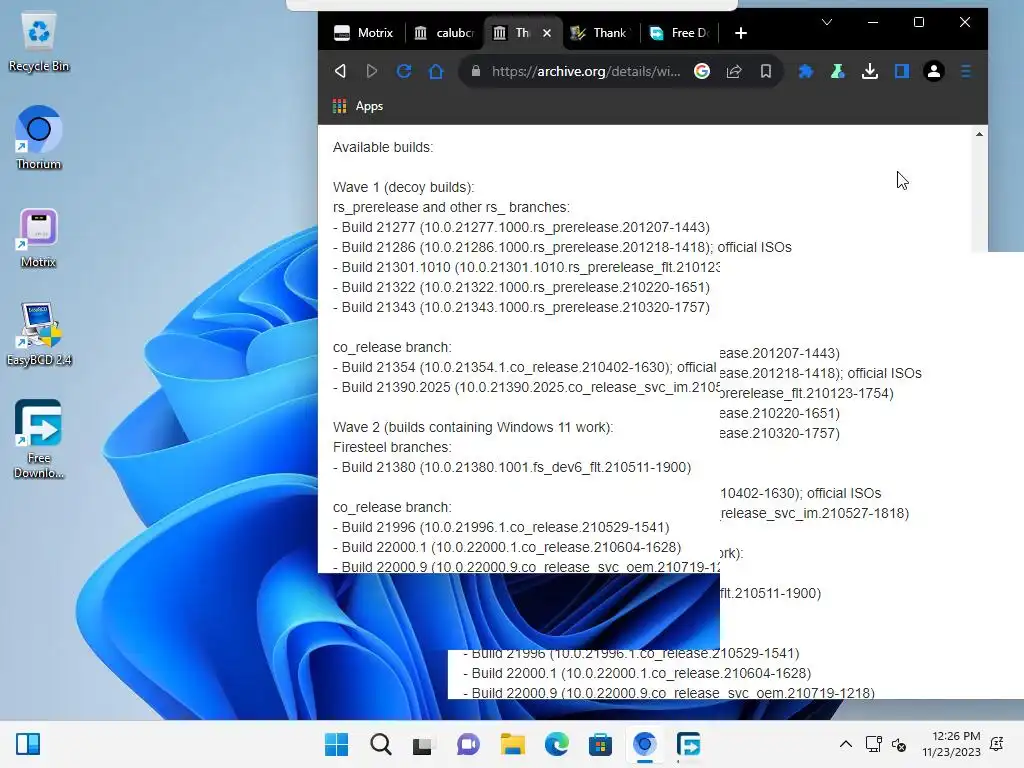This screenshot has width=1024, height=768.
Task: Open a new browser tab
Action: (x=741, y=33)
